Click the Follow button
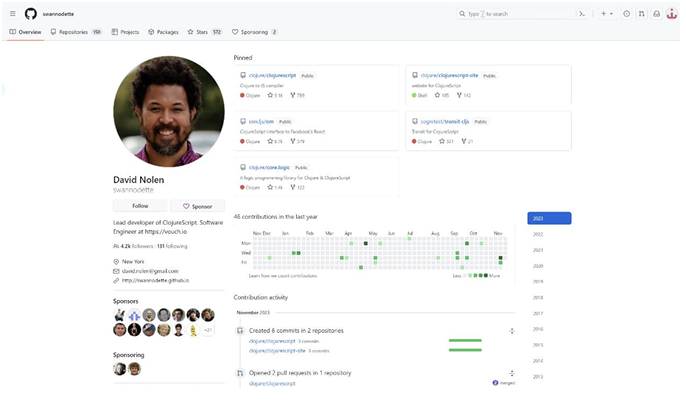Viewport: 686px width, 411px height. [x=140, y=206]
